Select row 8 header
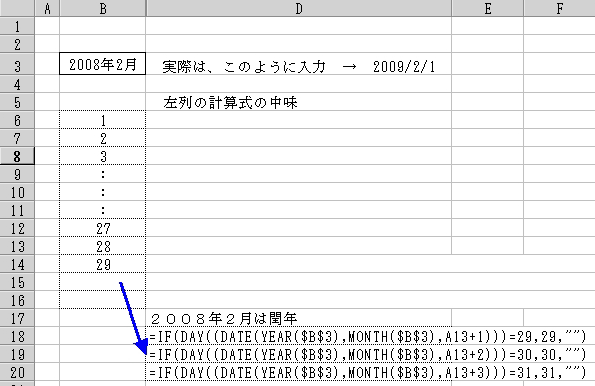The width and height of the screenshot is (595, 386). (17, 156)
